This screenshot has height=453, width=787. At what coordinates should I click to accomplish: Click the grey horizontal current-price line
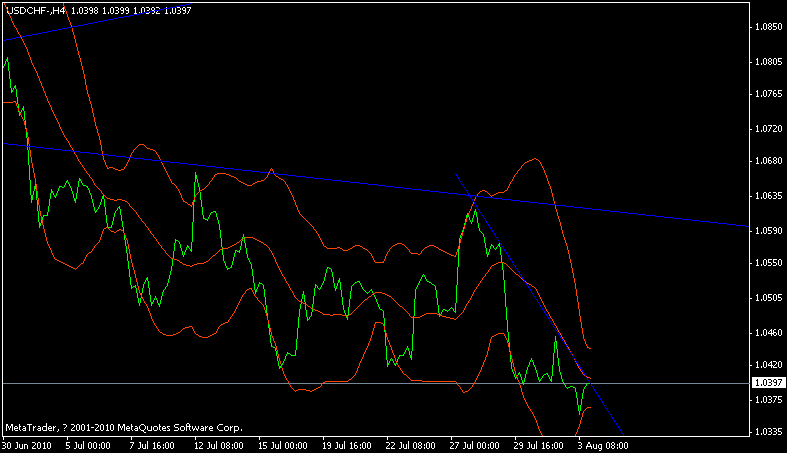coord(375,383)
